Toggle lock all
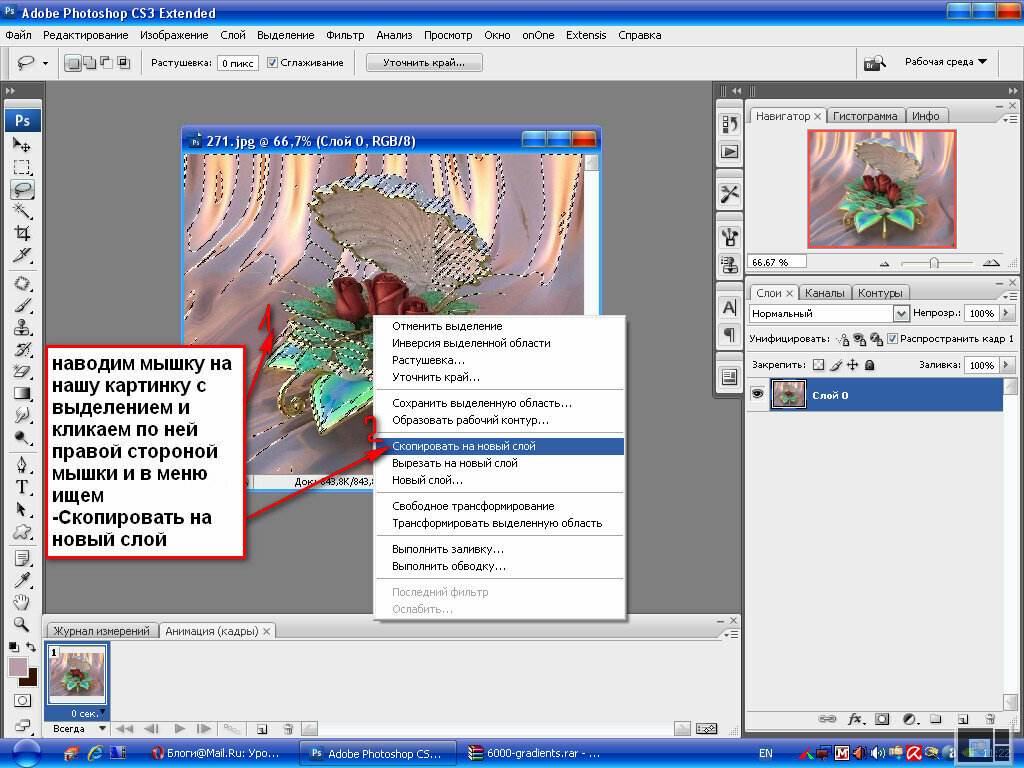 tap(870, 365)
